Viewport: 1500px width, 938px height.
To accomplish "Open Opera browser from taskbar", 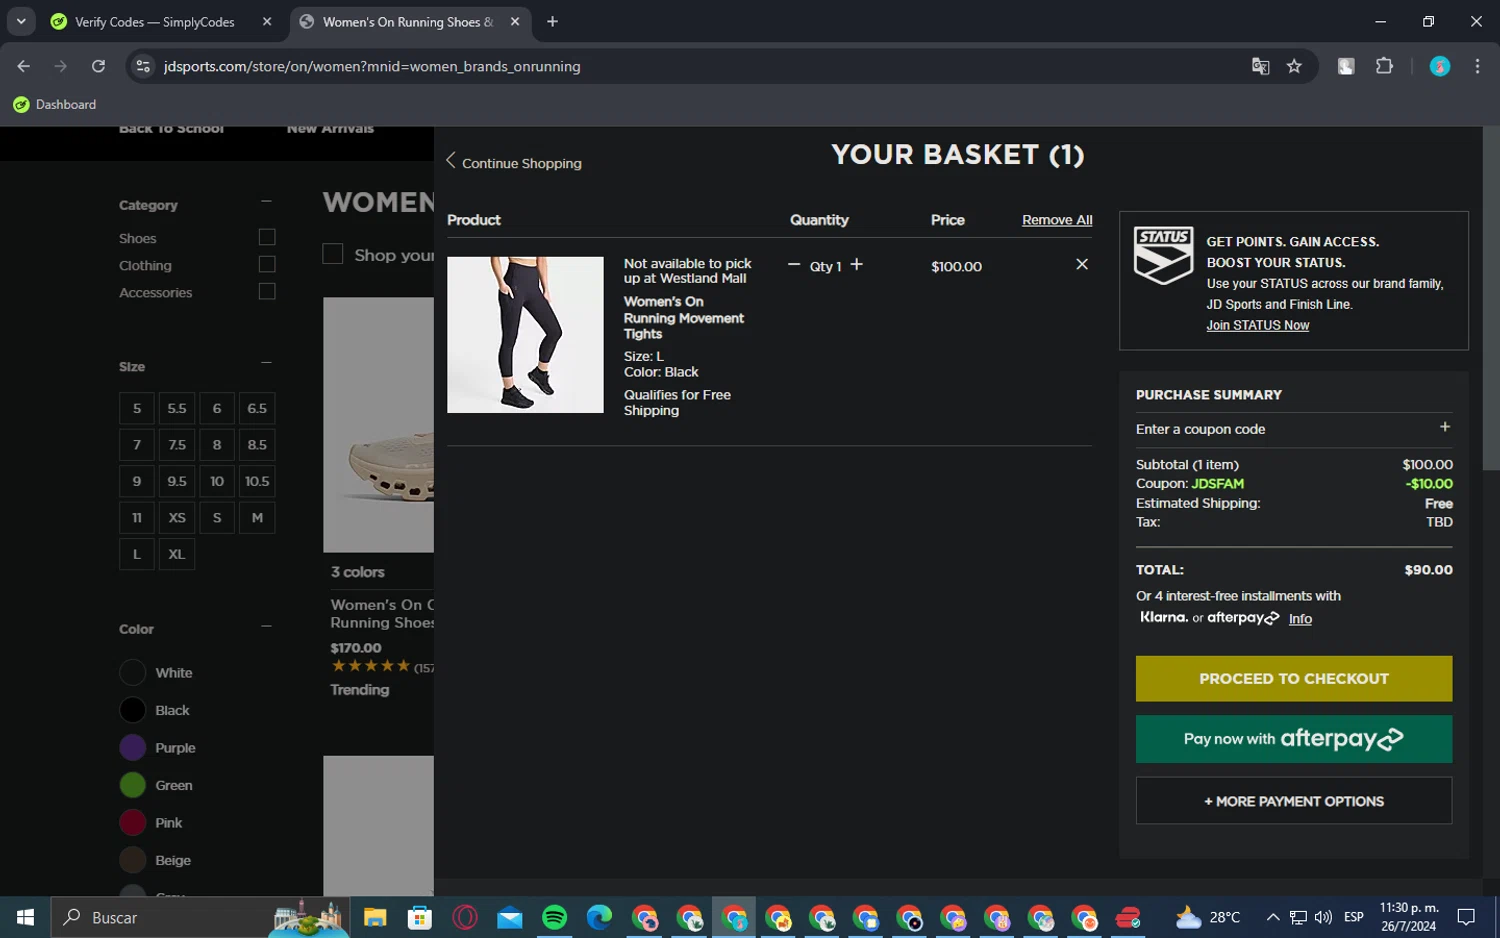I will pyautogui.click(x=465, y=917).
